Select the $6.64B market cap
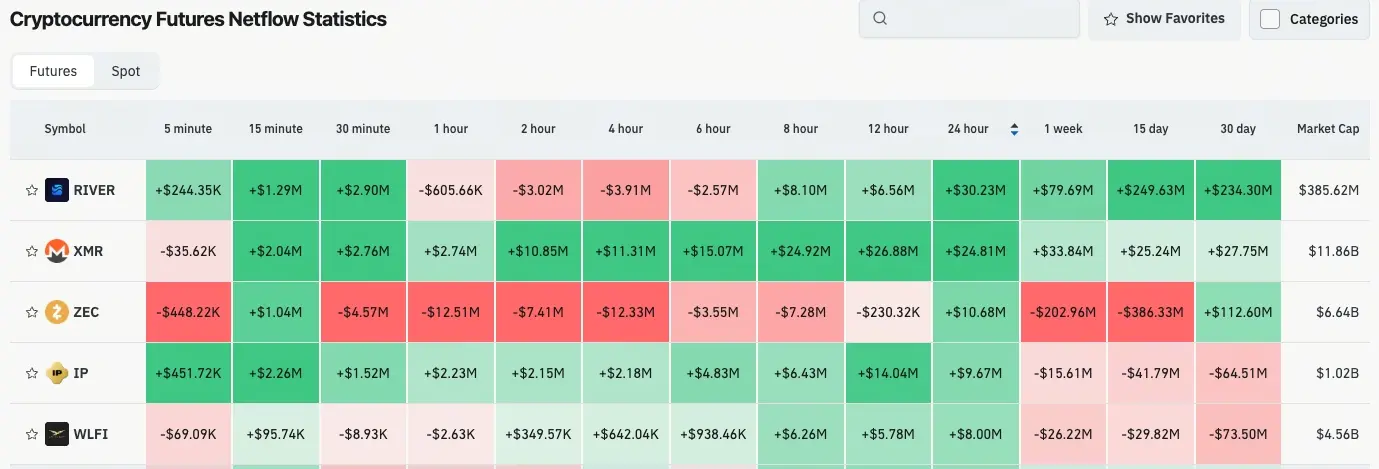Screen dimensions: 1379x469 tap(1337, 312)
